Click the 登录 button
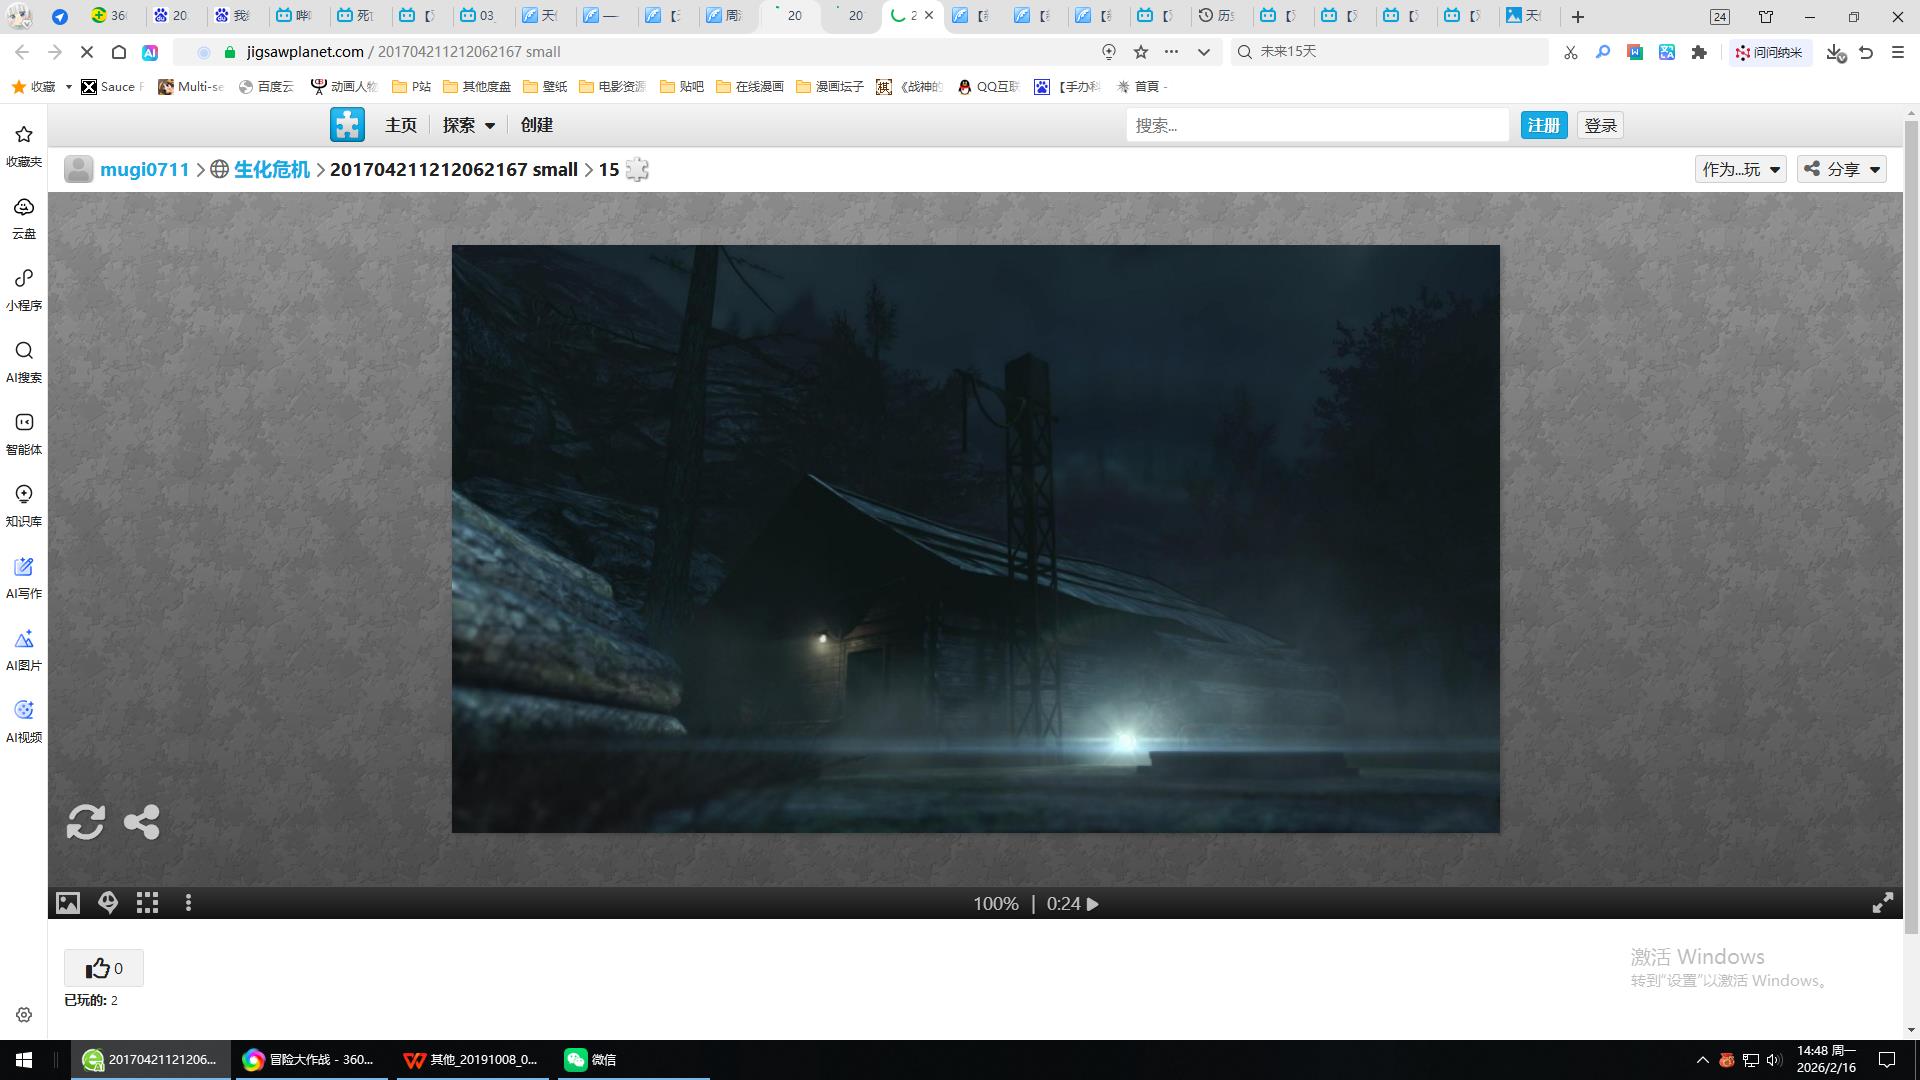This screenshot has height=1080, width=1920. point(1600,125)
